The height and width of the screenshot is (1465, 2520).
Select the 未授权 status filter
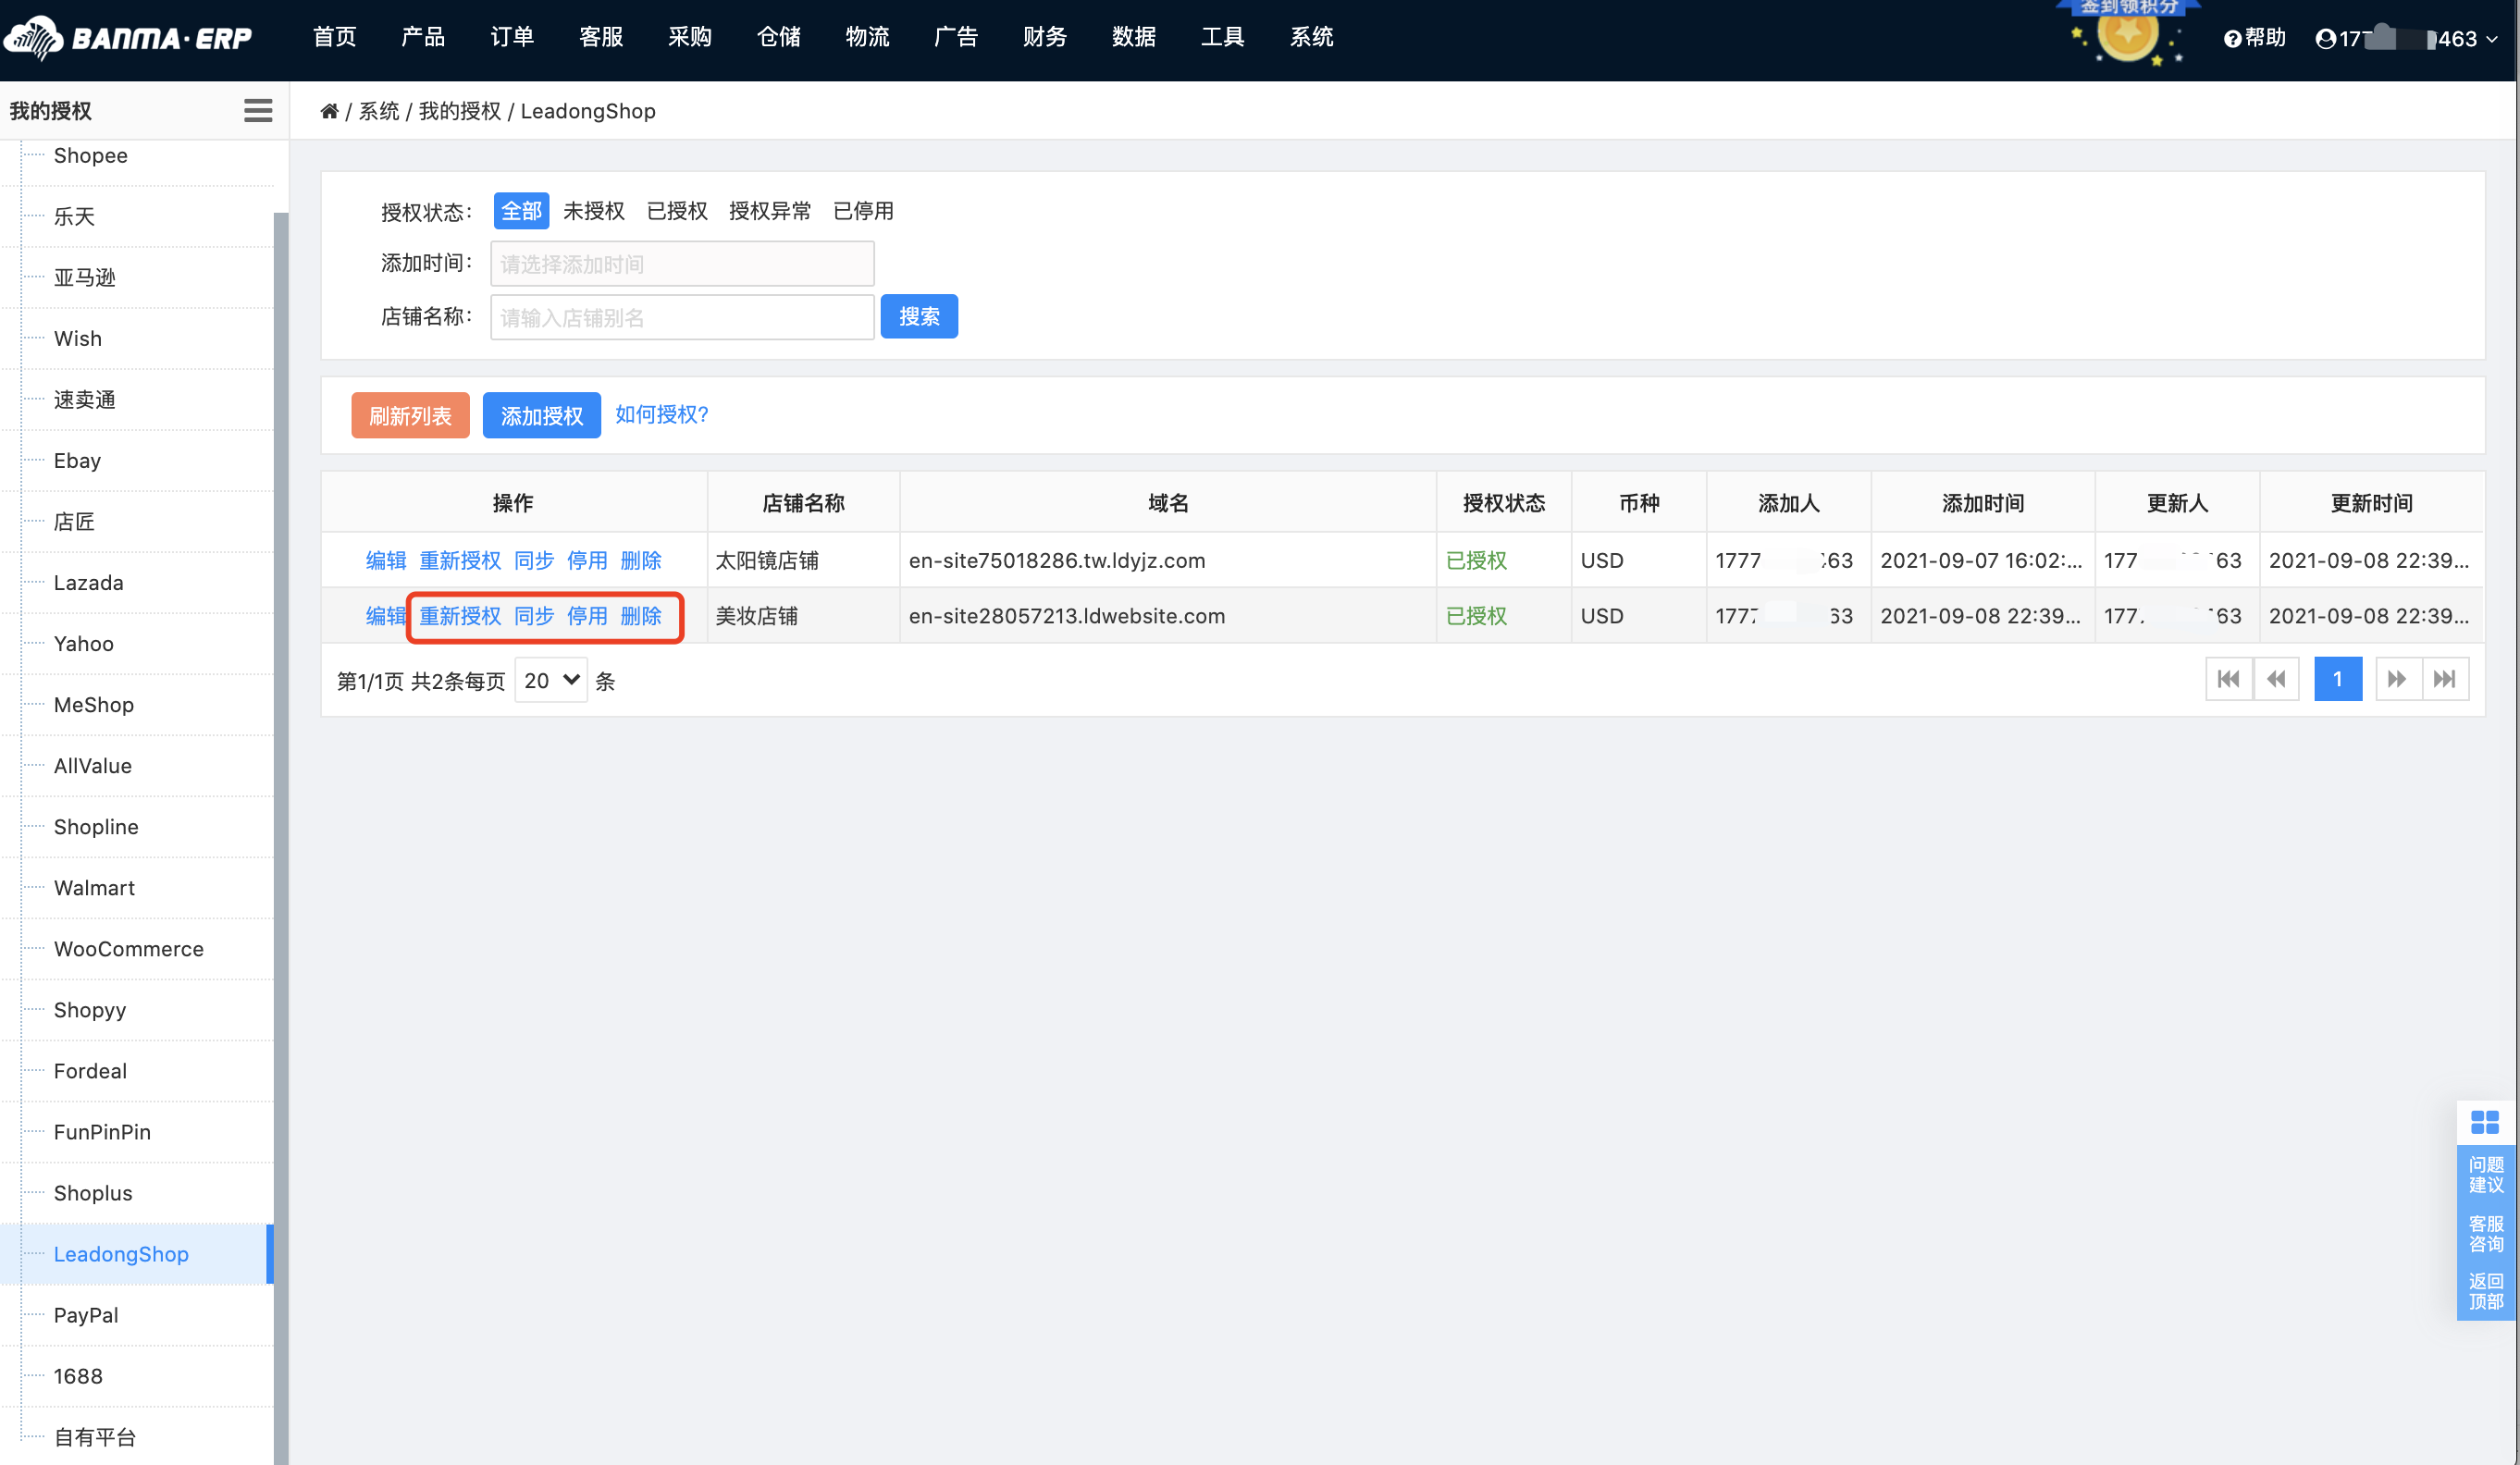[x=594, y=210]
